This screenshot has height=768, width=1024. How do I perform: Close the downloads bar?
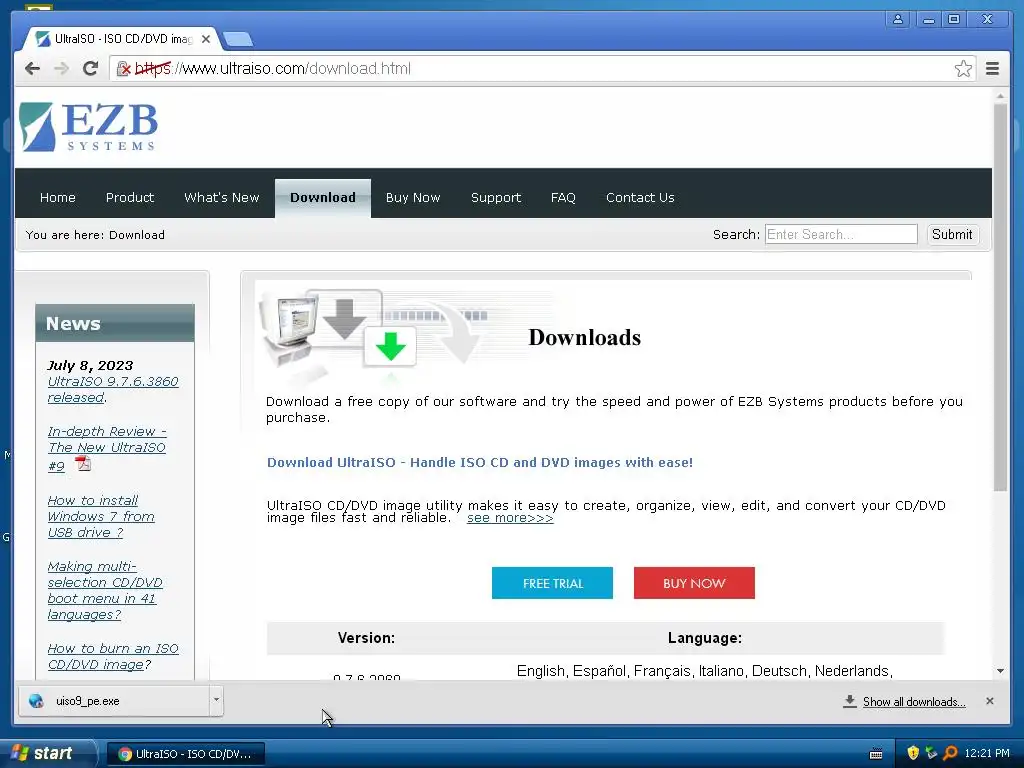[990, 701]
